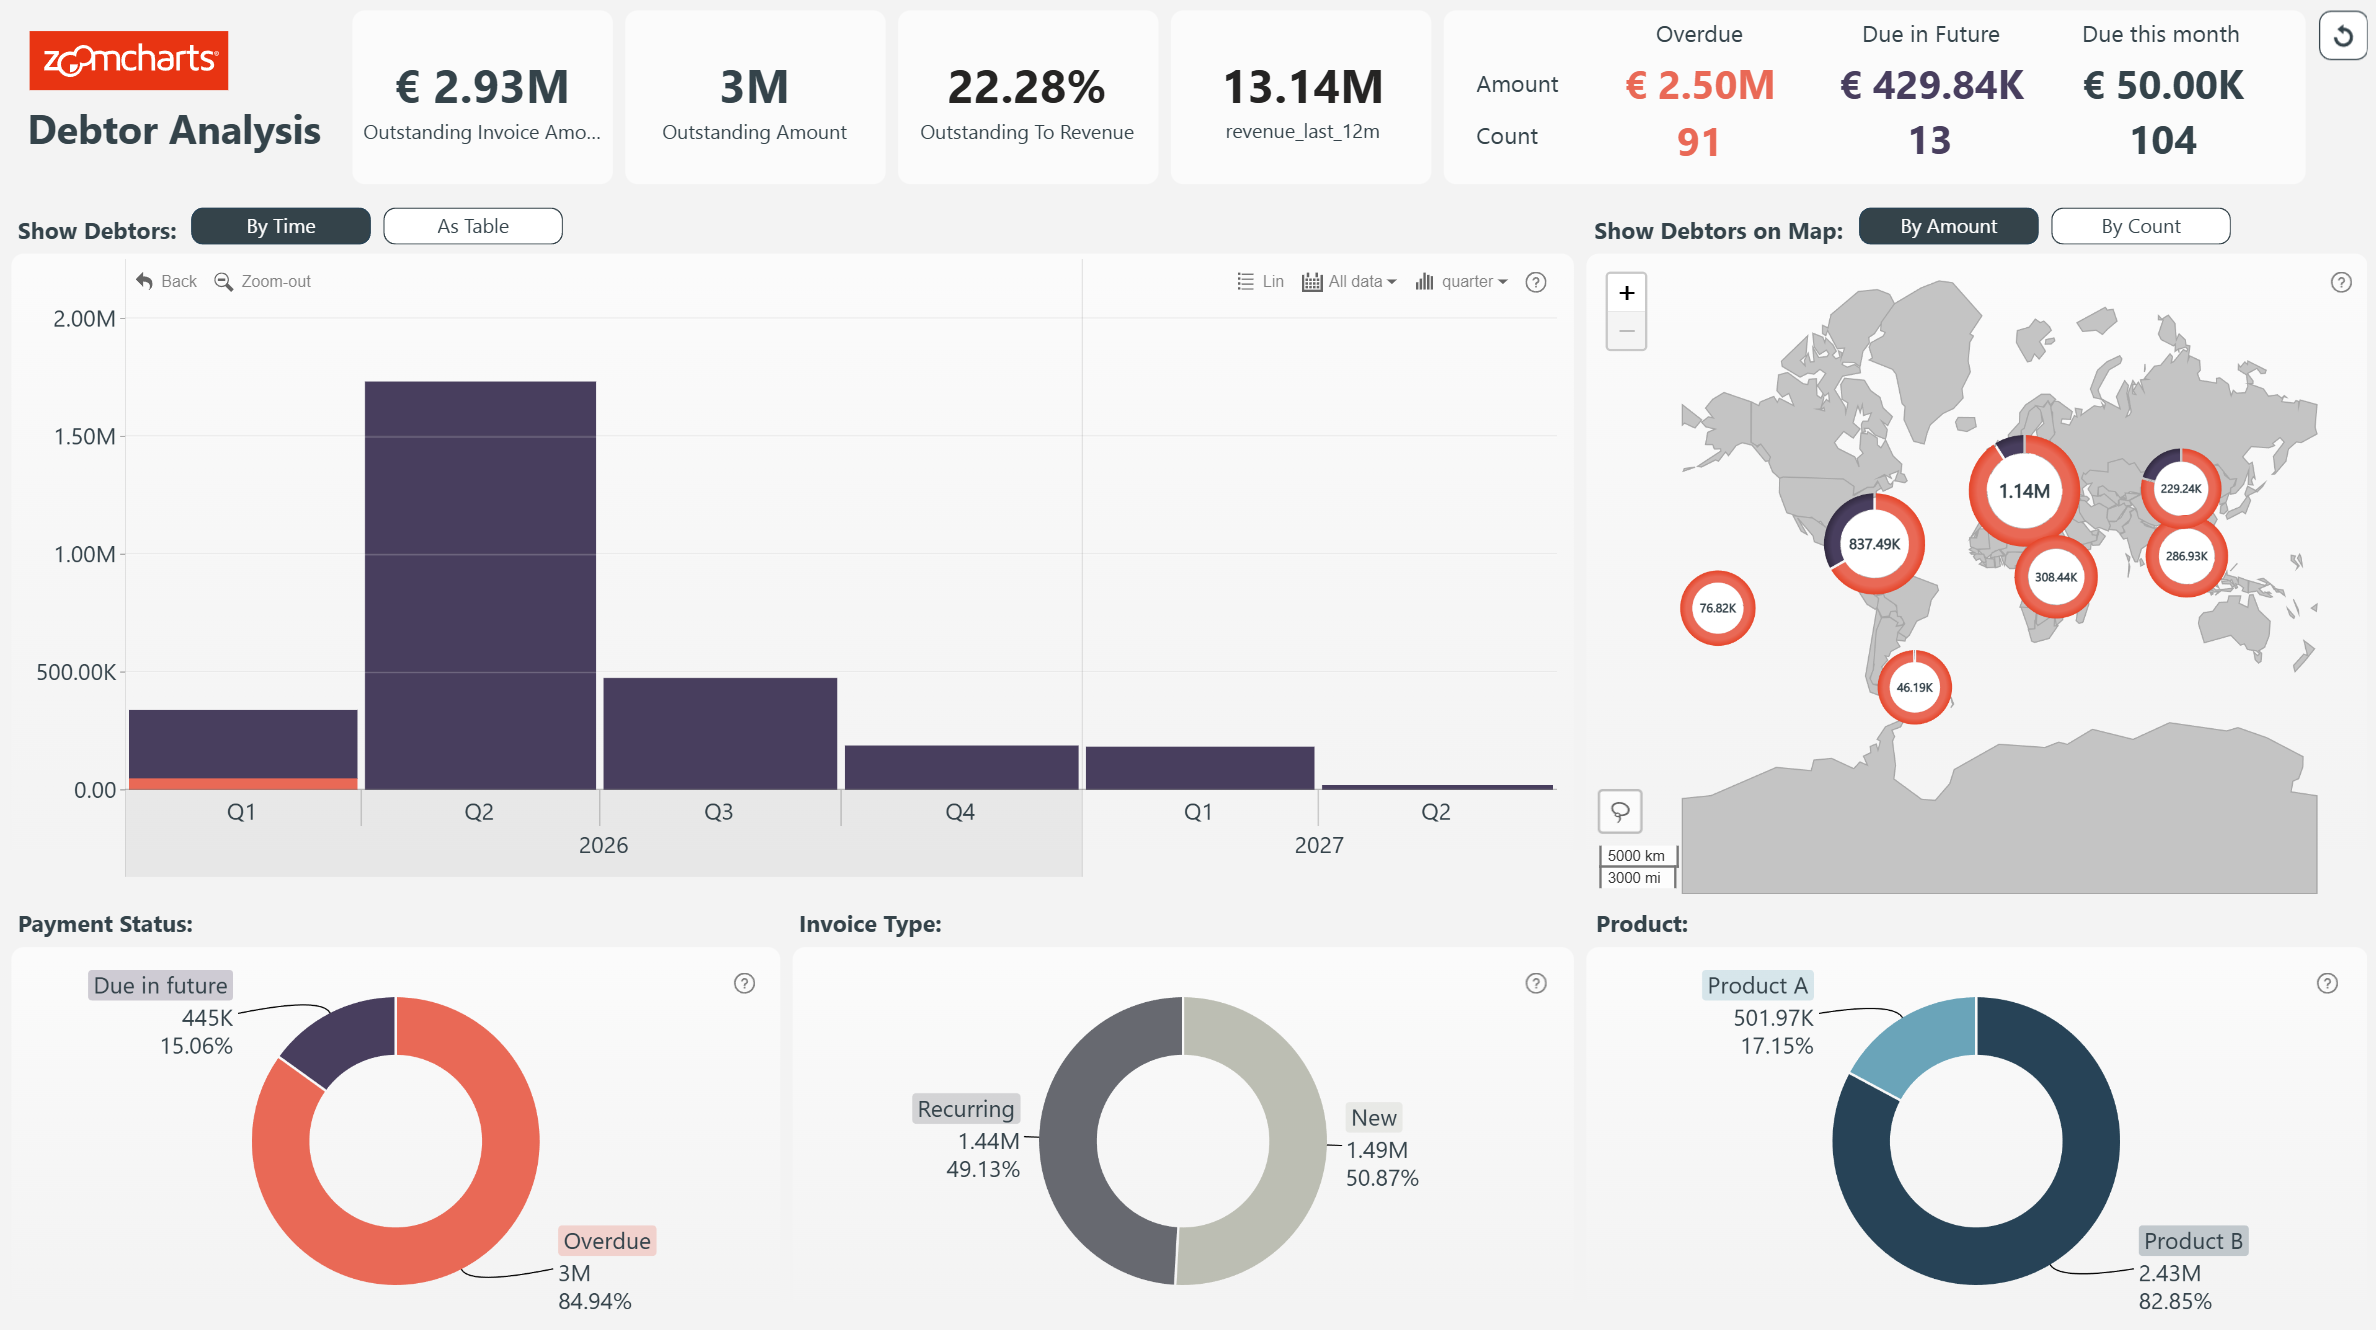Click the Back arrow in the chart toolbar

(145, 281)
